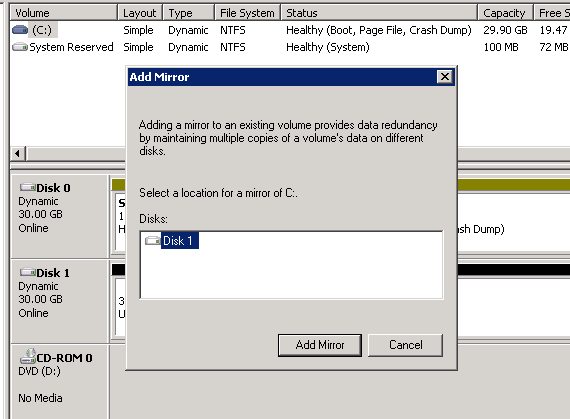Image resolution: width=570 pixels, height=419 pixels.
Task: Sort by the Status column header
Action: pos(379,13)
